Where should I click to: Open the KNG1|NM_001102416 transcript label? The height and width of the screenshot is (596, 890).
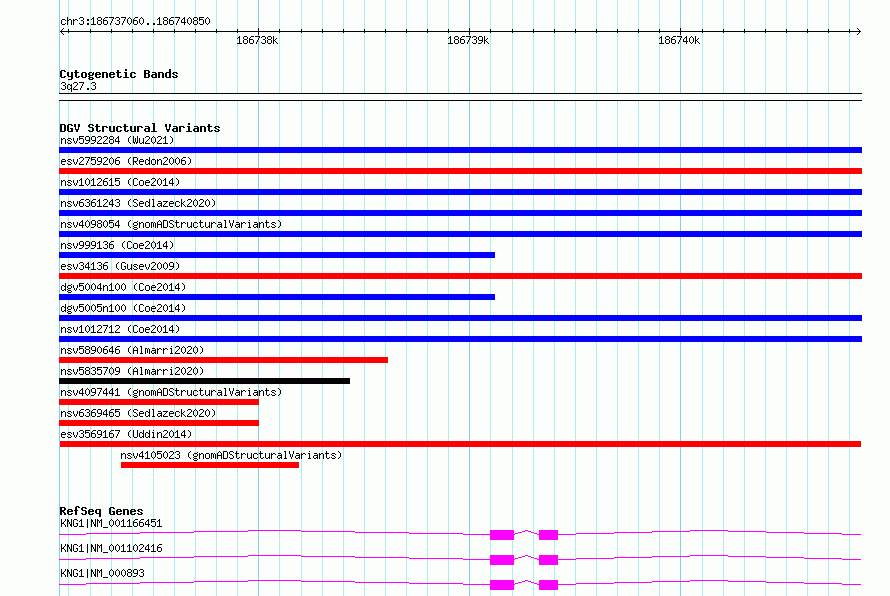111,548
